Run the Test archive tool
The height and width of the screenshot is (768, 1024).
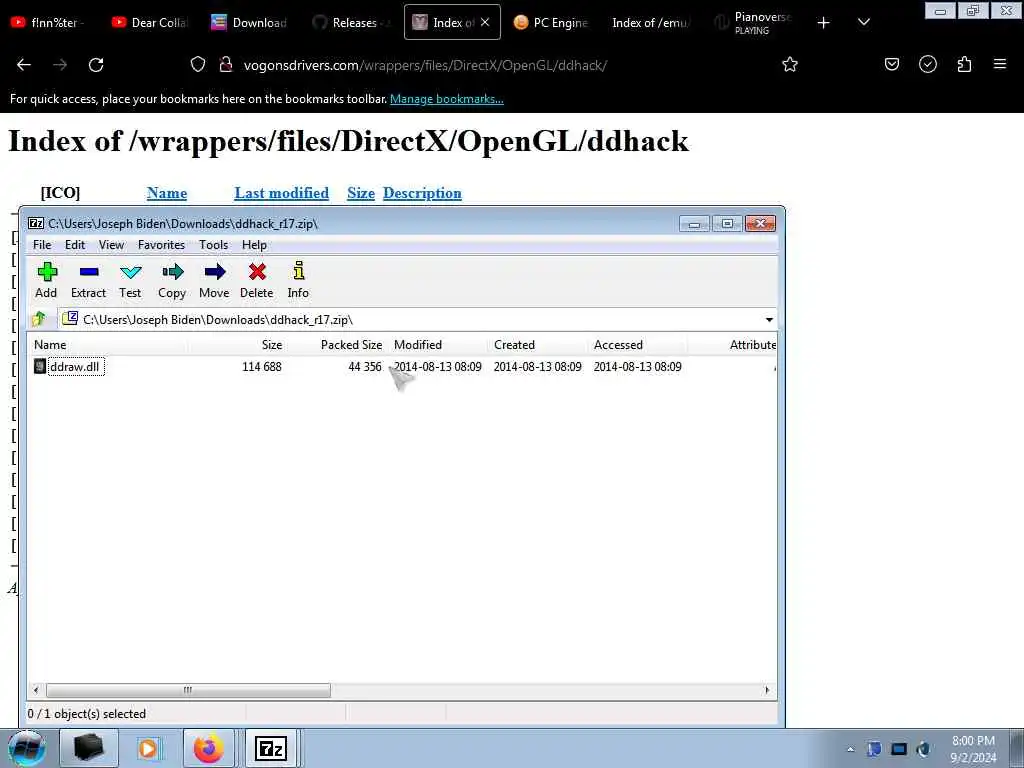pyautogui.click(x=130, y=280)
